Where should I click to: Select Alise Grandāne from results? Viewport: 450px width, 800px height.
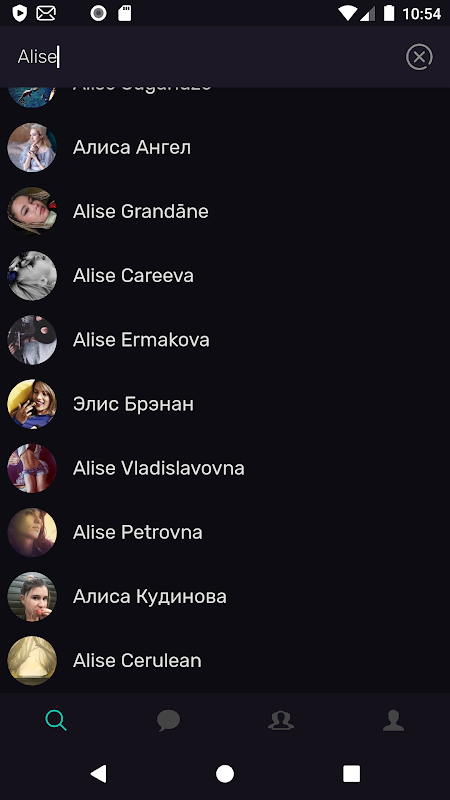point(225,211)
